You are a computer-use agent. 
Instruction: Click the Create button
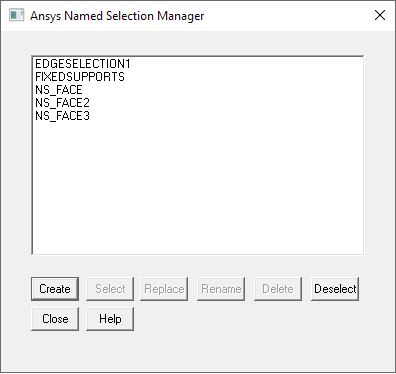coord(55,289)
